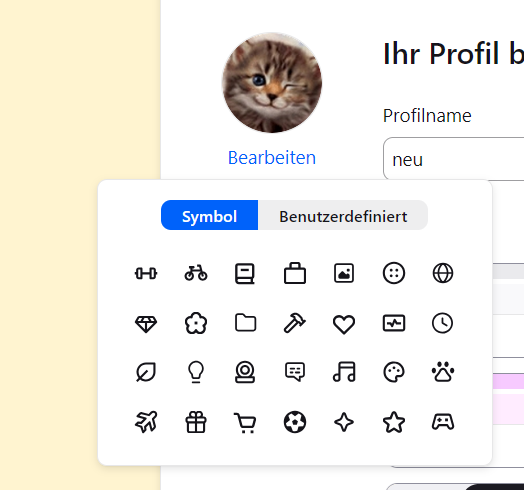Choose the bicycle profile symbol

(x=196, y=273)
